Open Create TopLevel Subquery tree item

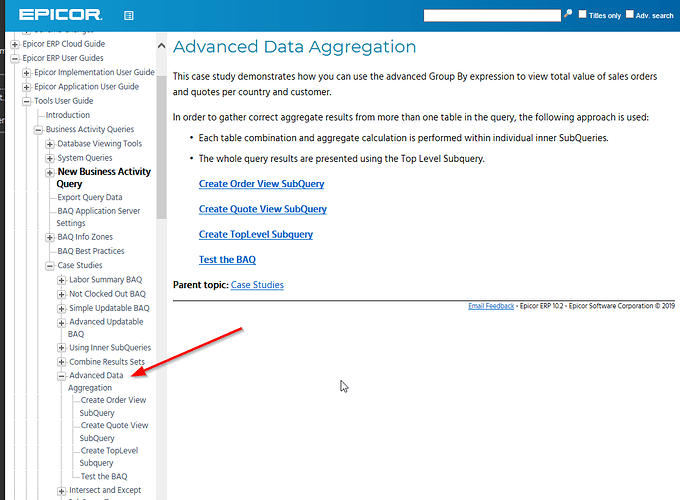point(109,457)
